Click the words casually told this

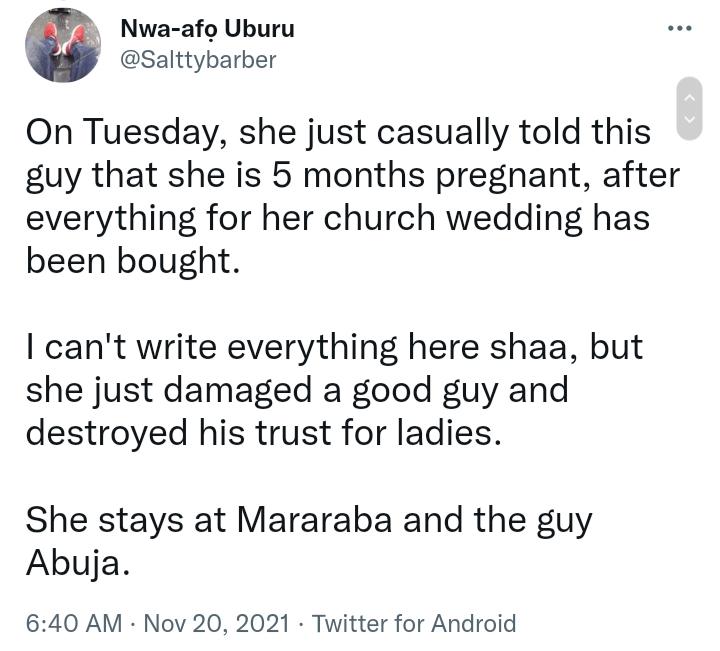[x=514, y=133]
